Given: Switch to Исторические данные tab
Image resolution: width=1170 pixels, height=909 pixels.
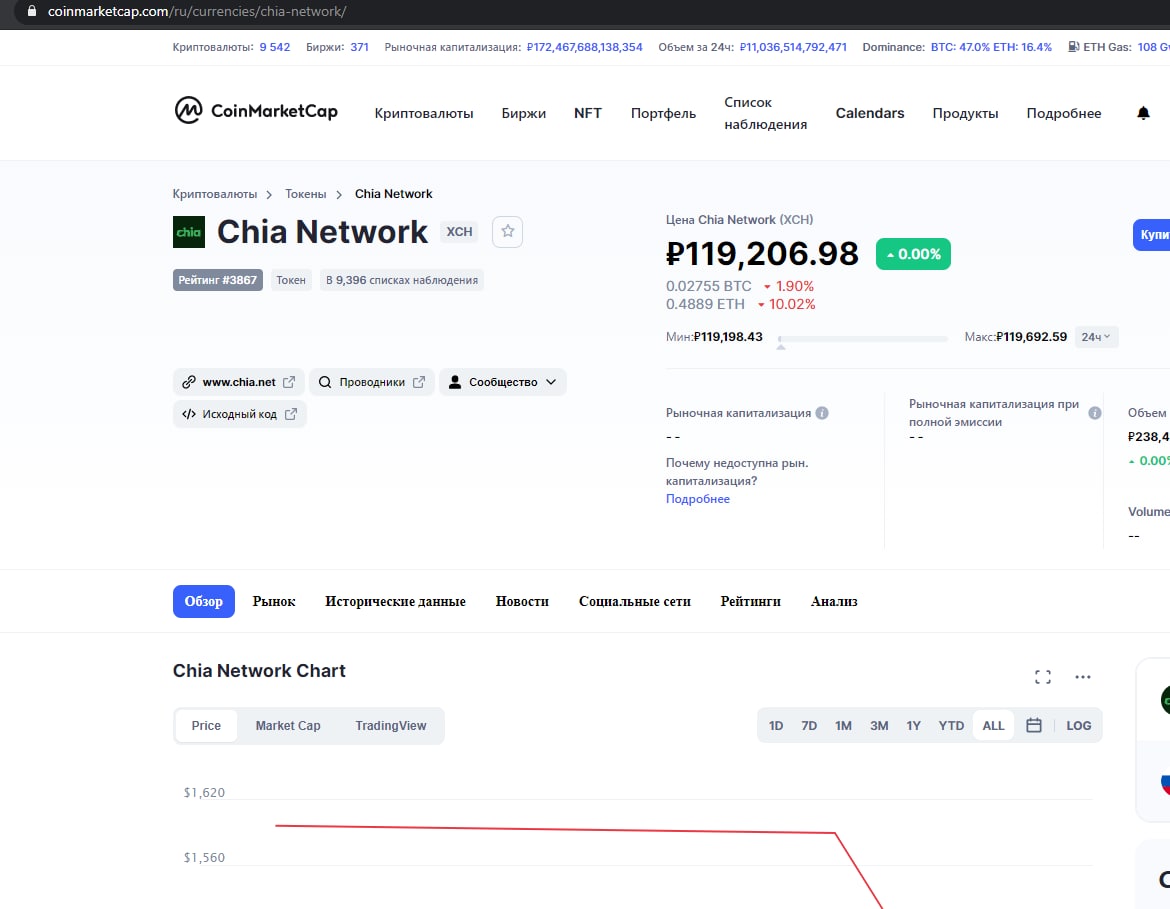Looking at the screenshot, I should (x=395, y=602).
